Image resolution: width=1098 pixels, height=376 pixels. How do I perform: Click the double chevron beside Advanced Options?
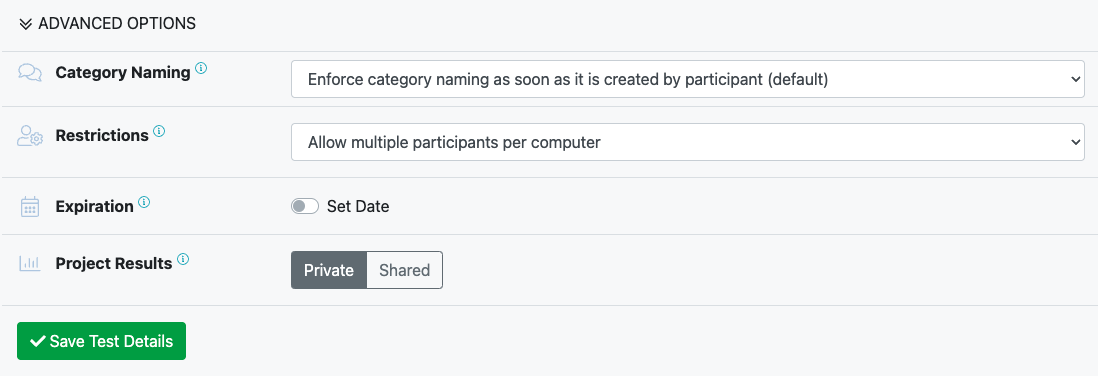pyautogui.click(x=26, y=24)
